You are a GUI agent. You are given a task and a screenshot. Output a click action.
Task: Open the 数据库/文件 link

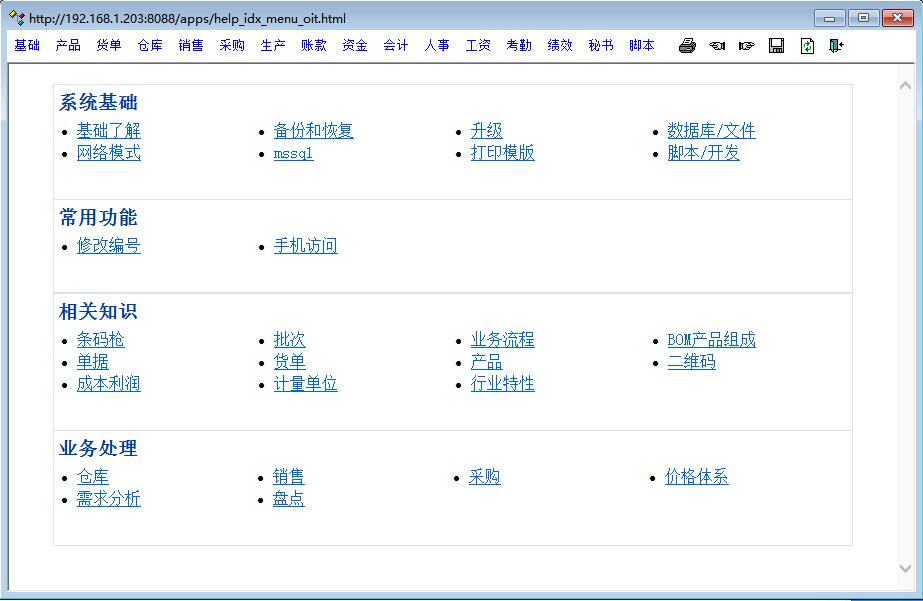[x=711, y=131]
